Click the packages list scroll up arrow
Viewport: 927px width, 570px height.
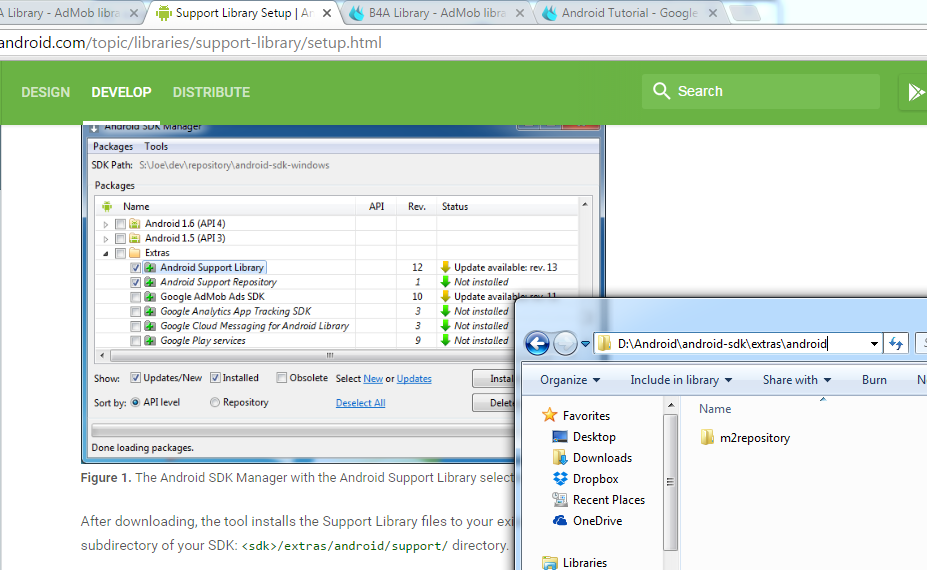click(x=585, y=205)
